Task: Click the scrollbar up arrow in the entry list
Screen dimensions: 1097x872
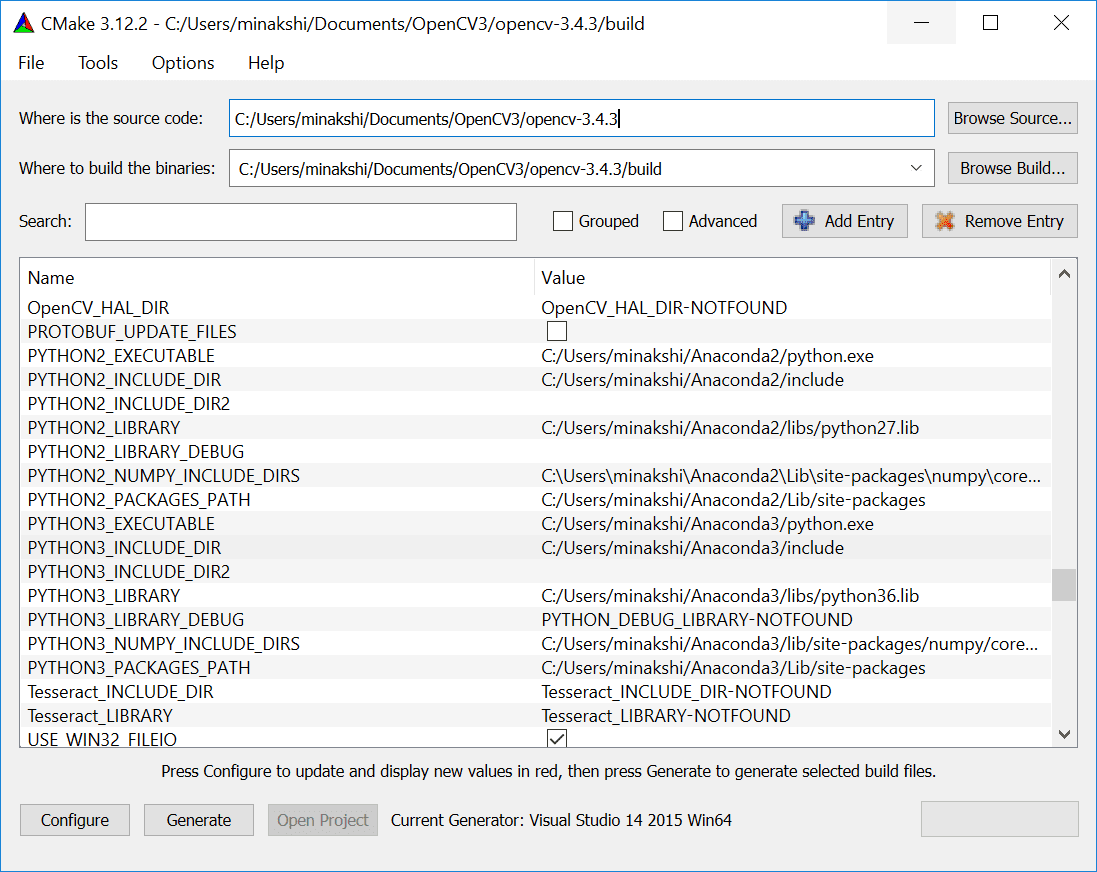Action: click(1064, 274)
